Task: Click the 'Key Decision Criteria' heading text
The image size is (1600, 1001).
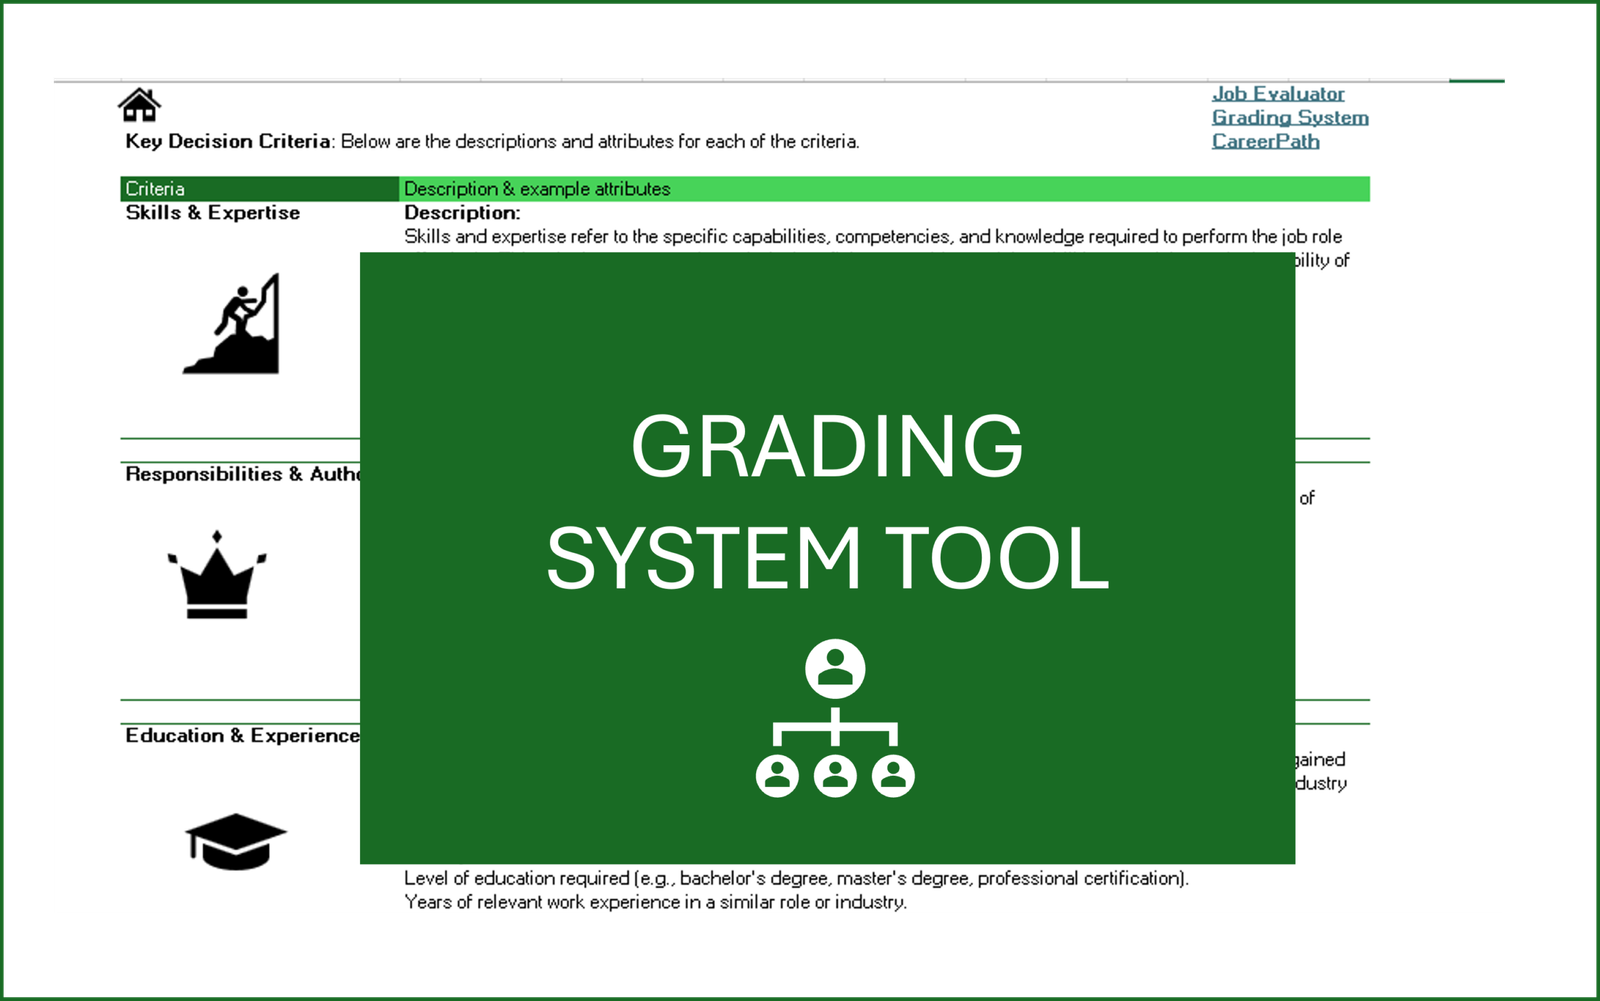Action: (x=228, y=141)
